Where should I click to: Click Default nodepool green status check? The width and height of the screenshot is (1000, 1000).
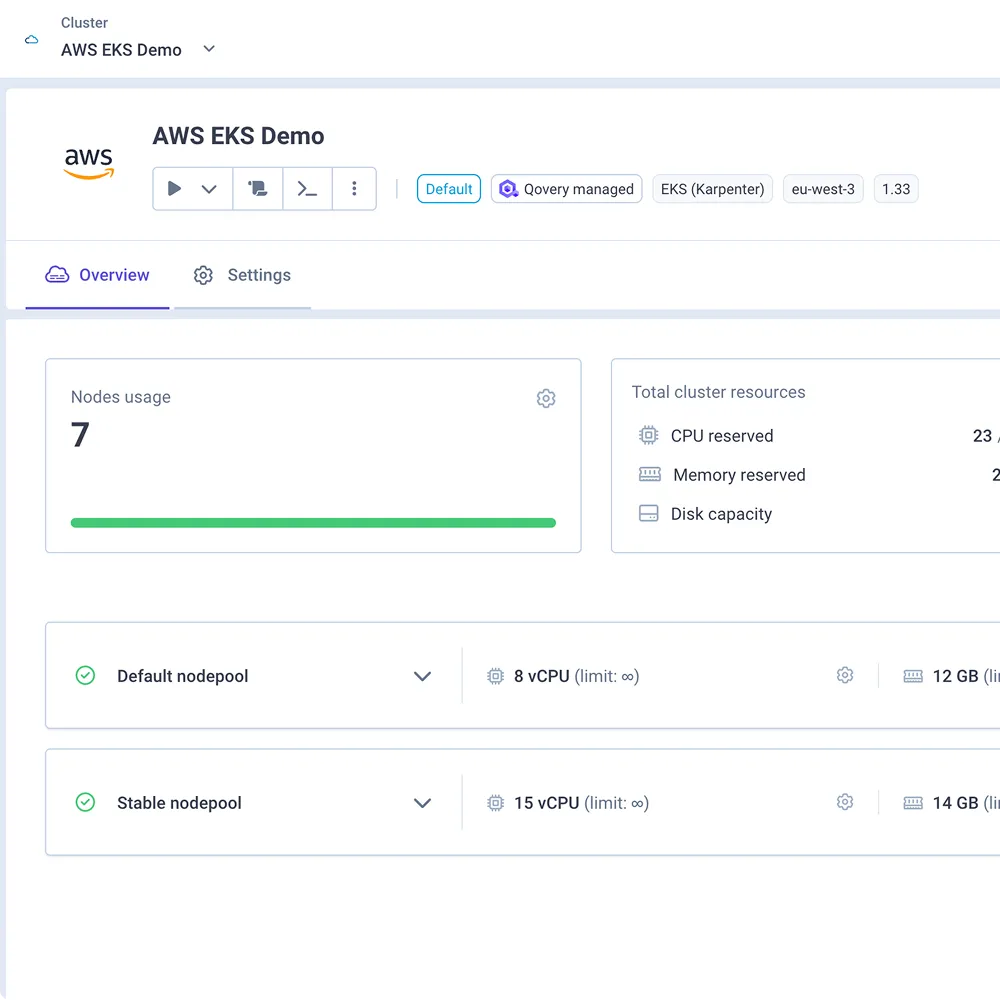pos(85,675)
